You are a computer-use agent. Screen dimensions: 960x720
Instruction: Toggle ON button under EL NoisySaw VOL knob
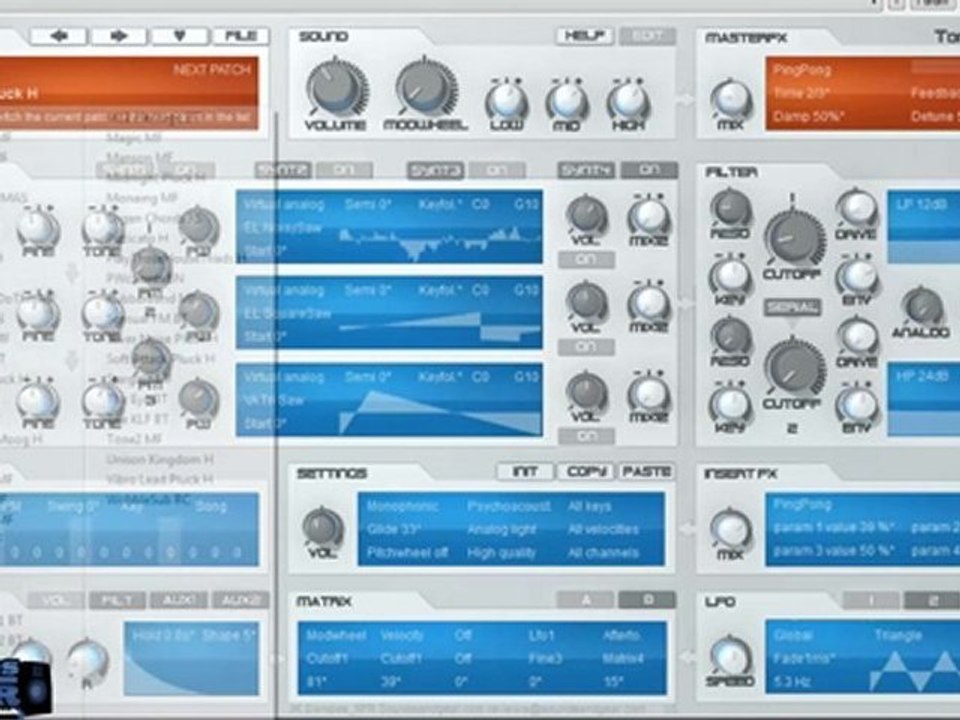[587, 259]
